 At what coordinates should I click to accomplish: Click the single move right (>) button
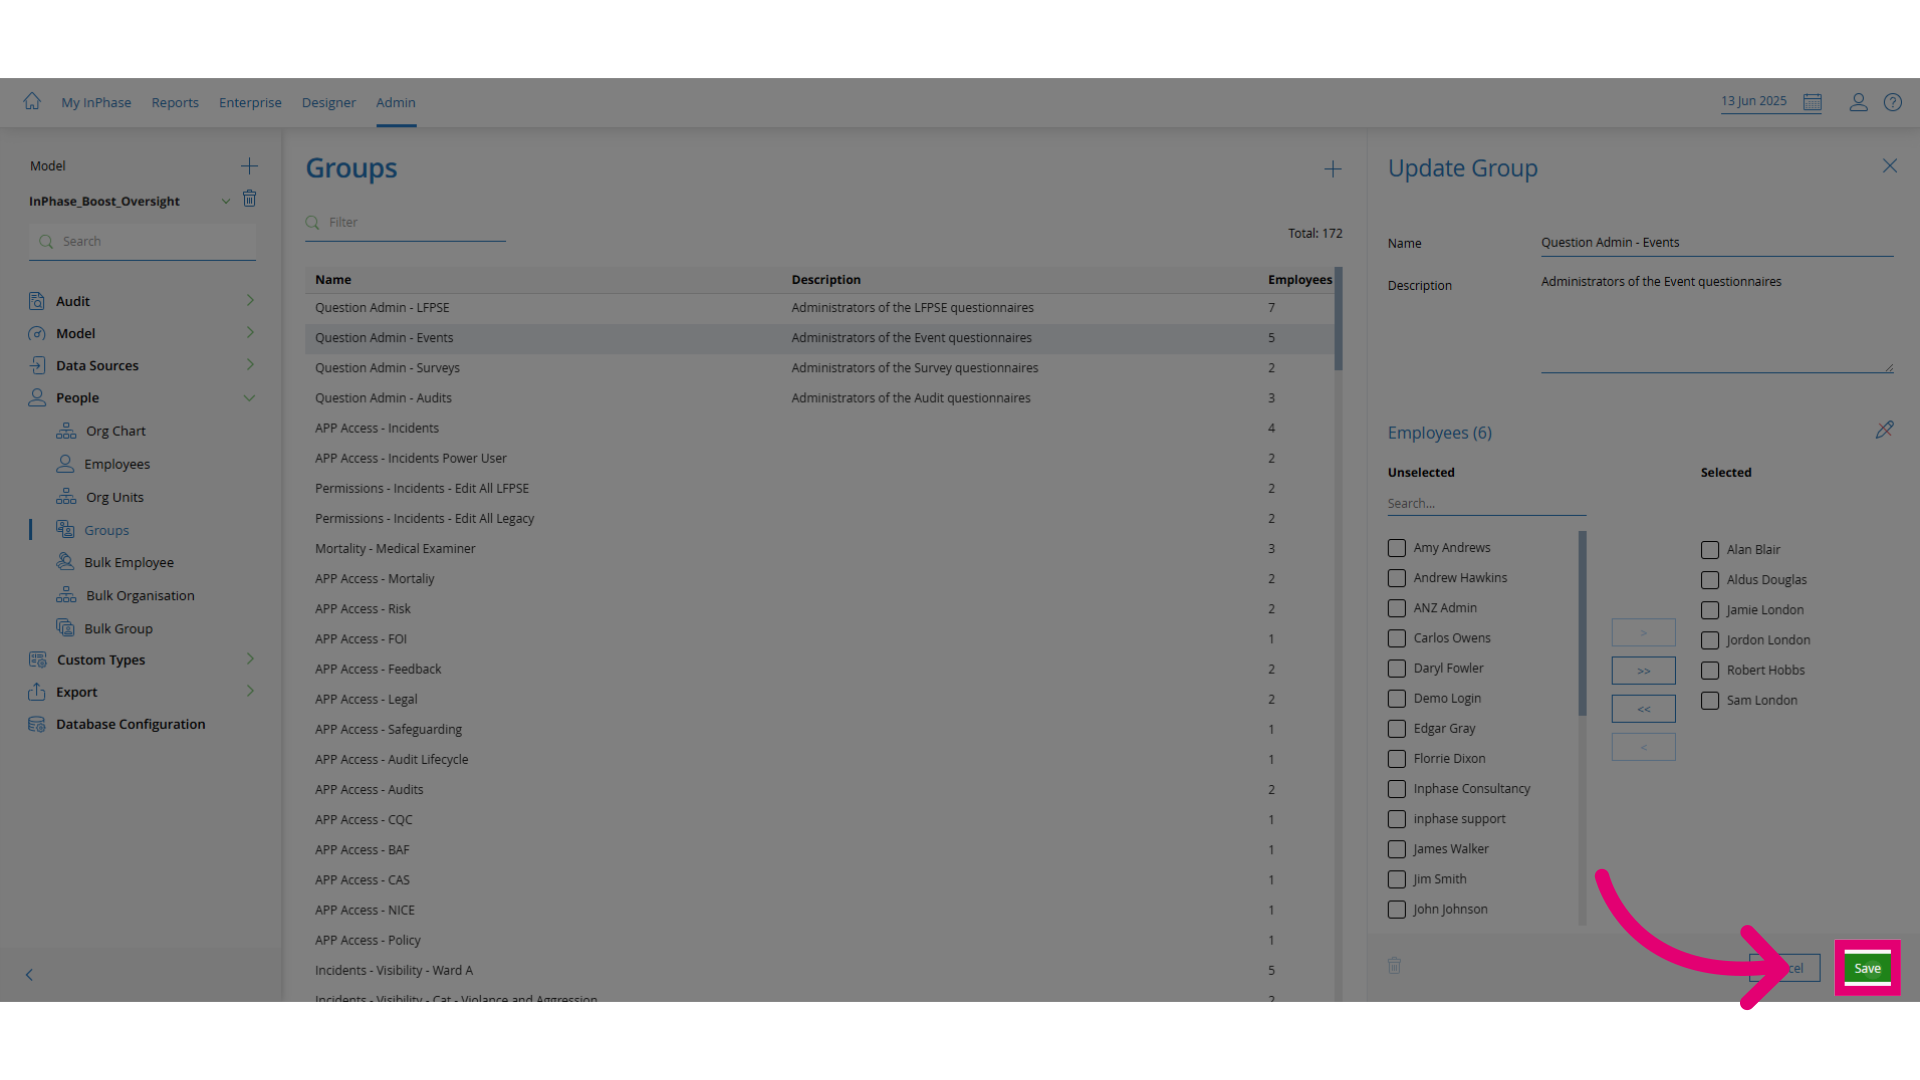tap(1643, 632)
